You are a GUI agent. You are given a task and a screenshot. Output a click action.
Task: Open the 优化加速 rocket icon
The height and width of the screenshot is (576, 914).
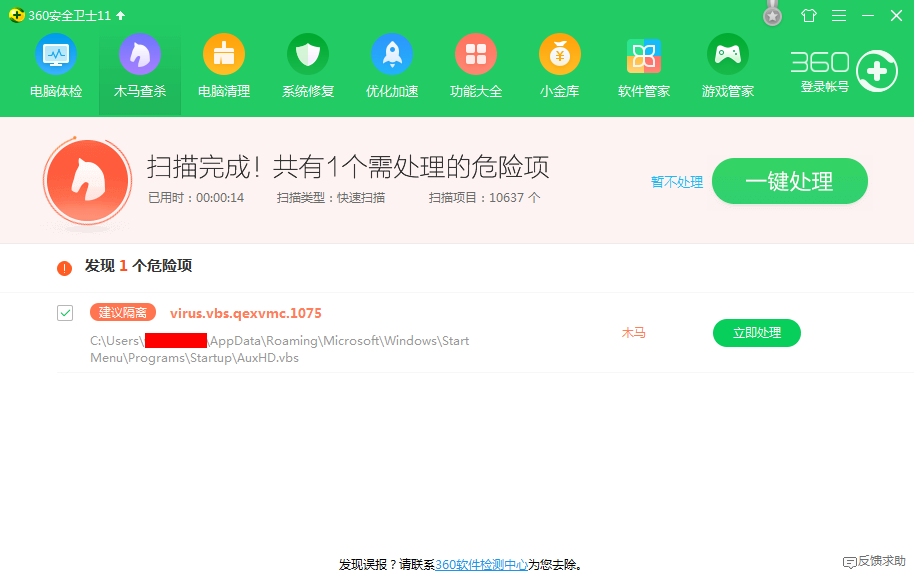(392, 55)
